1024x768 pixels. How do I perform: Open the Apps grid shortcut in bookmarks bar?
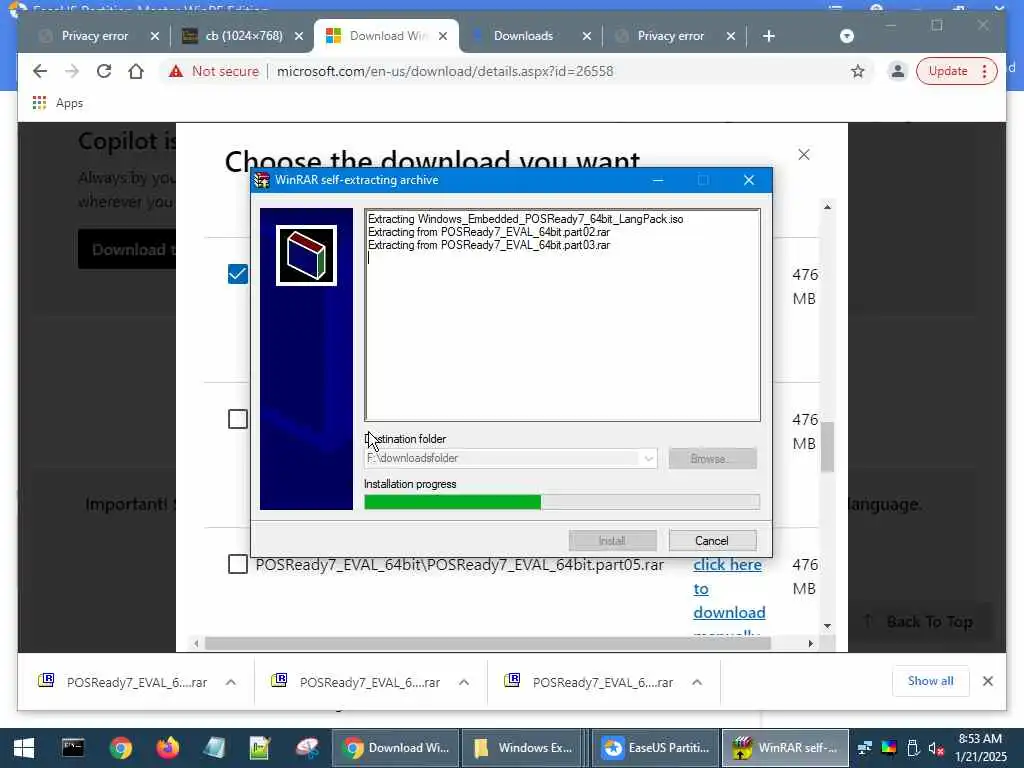pyautogui.click(x=39, y=103)
